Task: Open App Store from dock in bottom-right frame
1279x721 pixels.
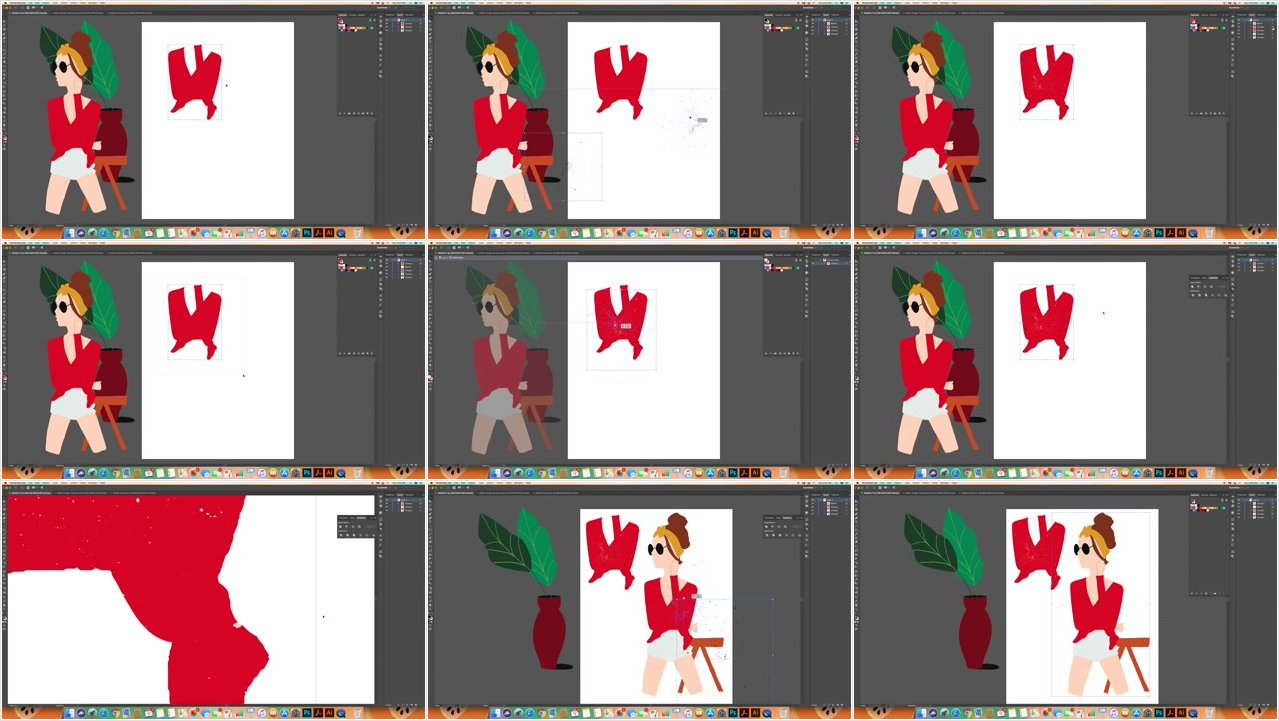Action: (1136, 713)
